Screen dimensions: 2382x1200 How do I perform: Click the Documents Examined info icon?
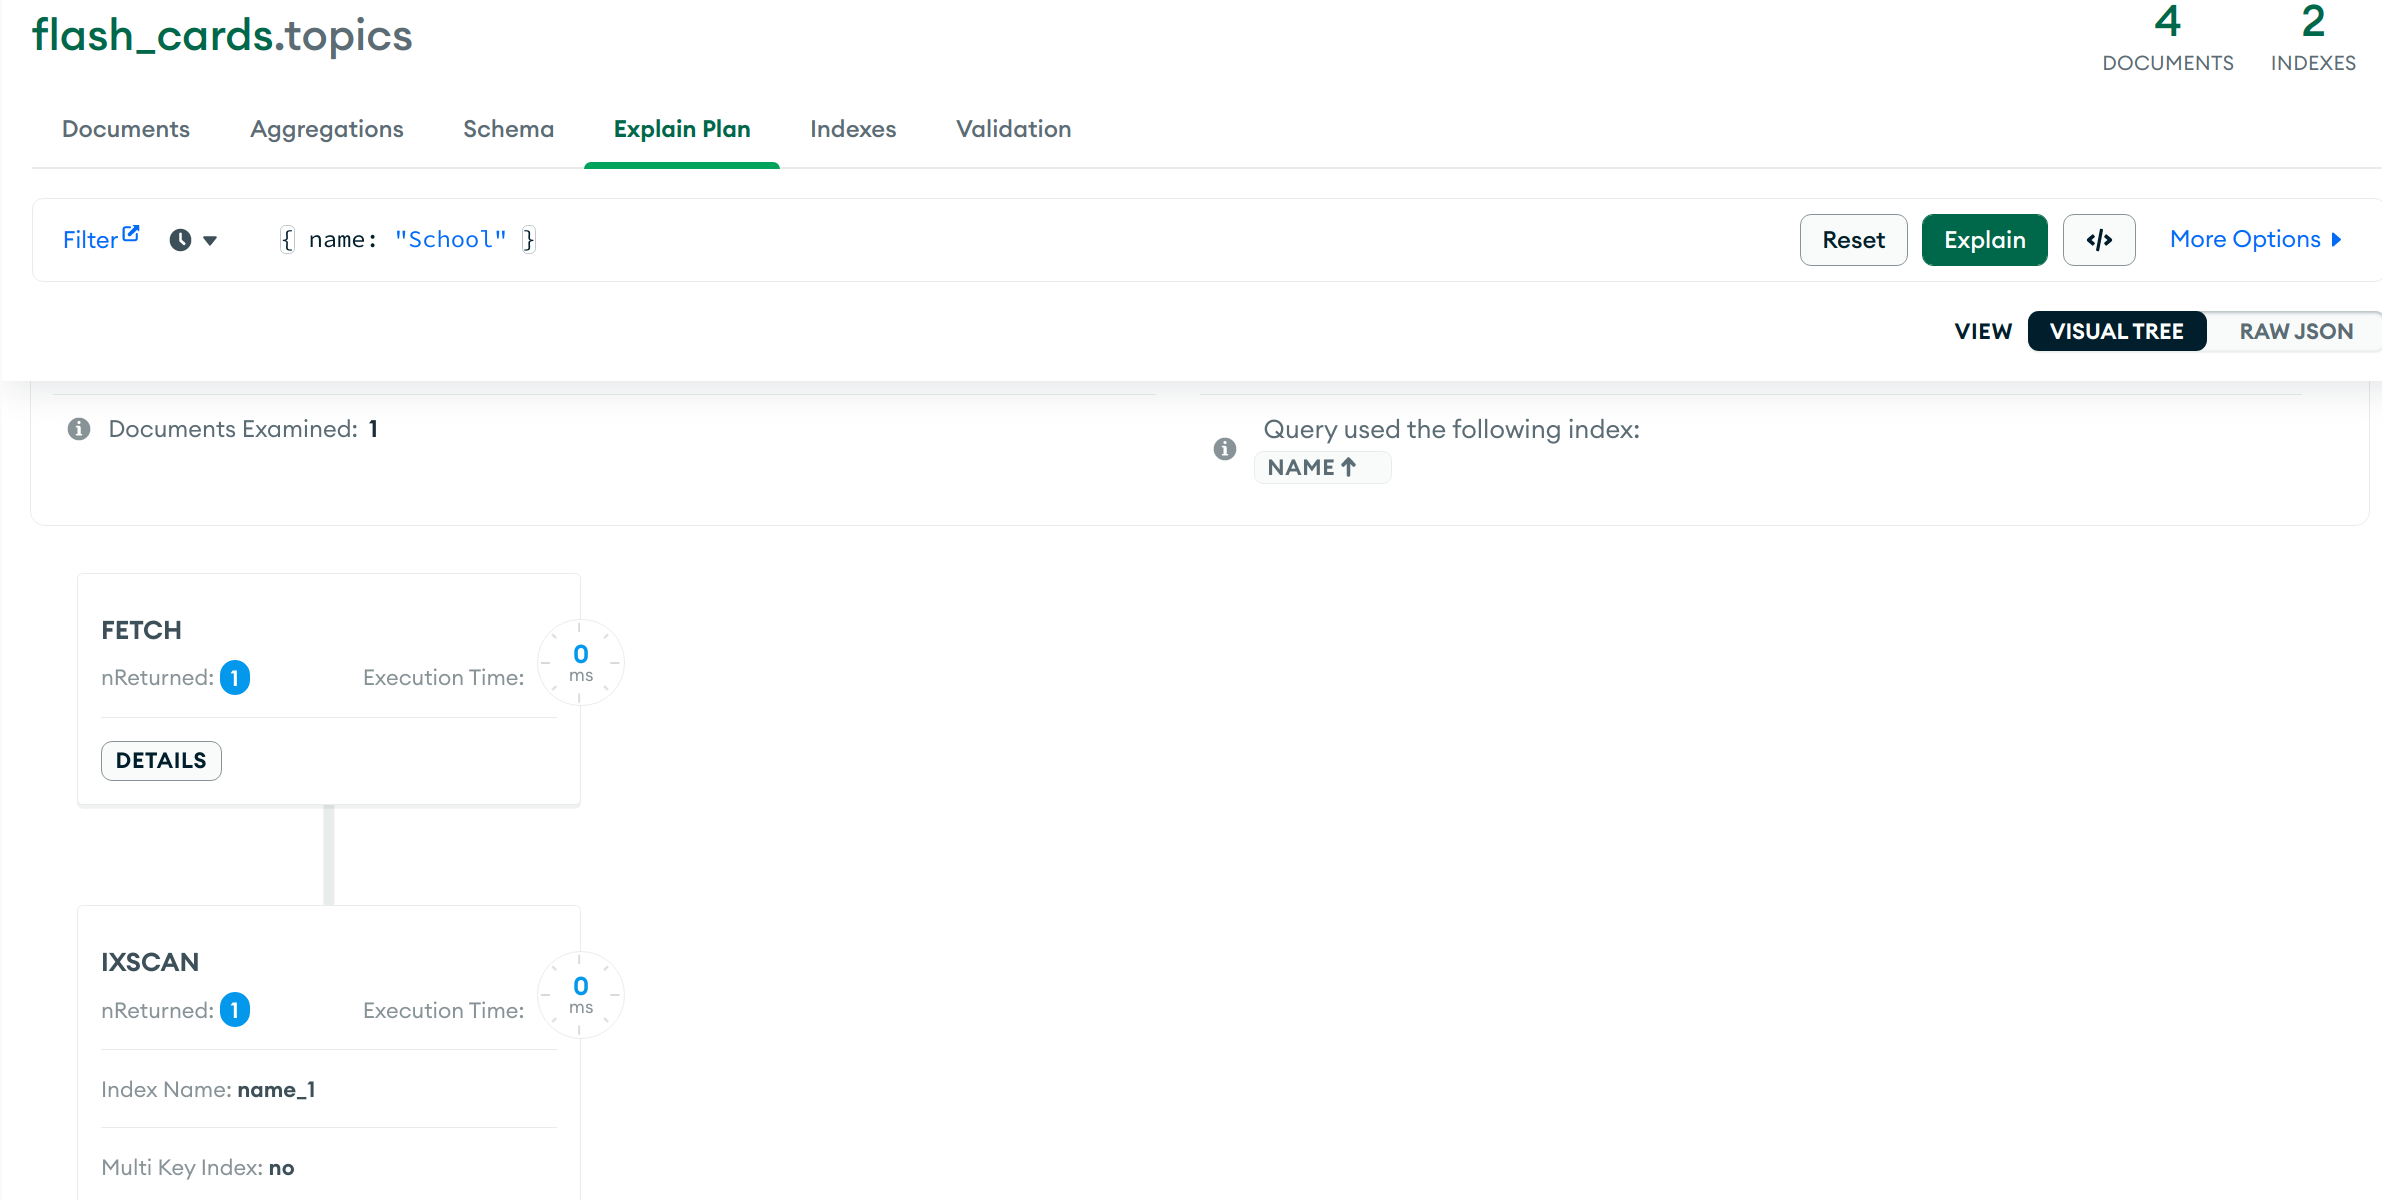(79, 429)
